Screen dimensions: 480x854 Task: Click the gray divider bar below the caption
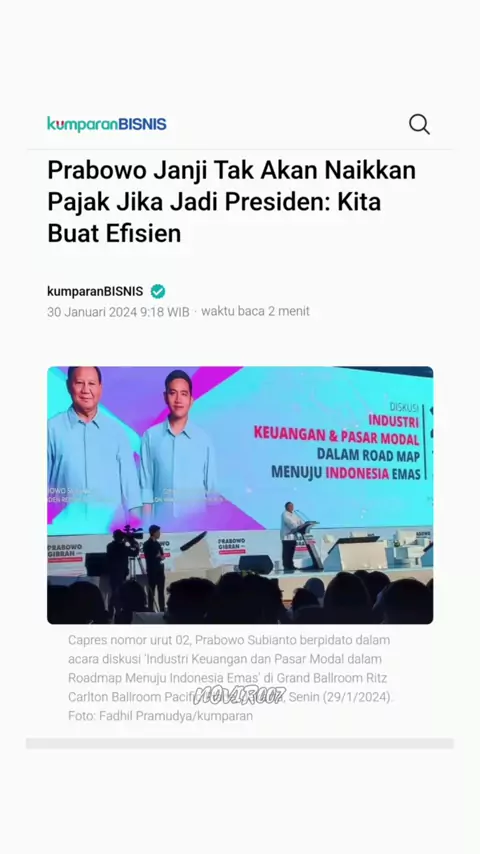(240, 743)
